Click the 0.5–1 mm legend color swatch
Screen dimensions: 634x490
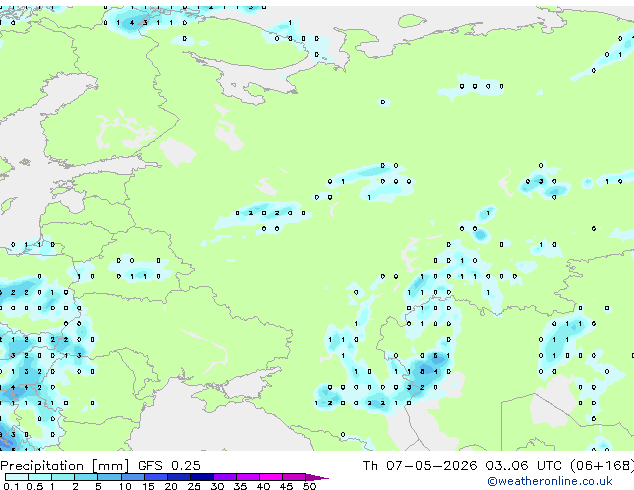40,477
